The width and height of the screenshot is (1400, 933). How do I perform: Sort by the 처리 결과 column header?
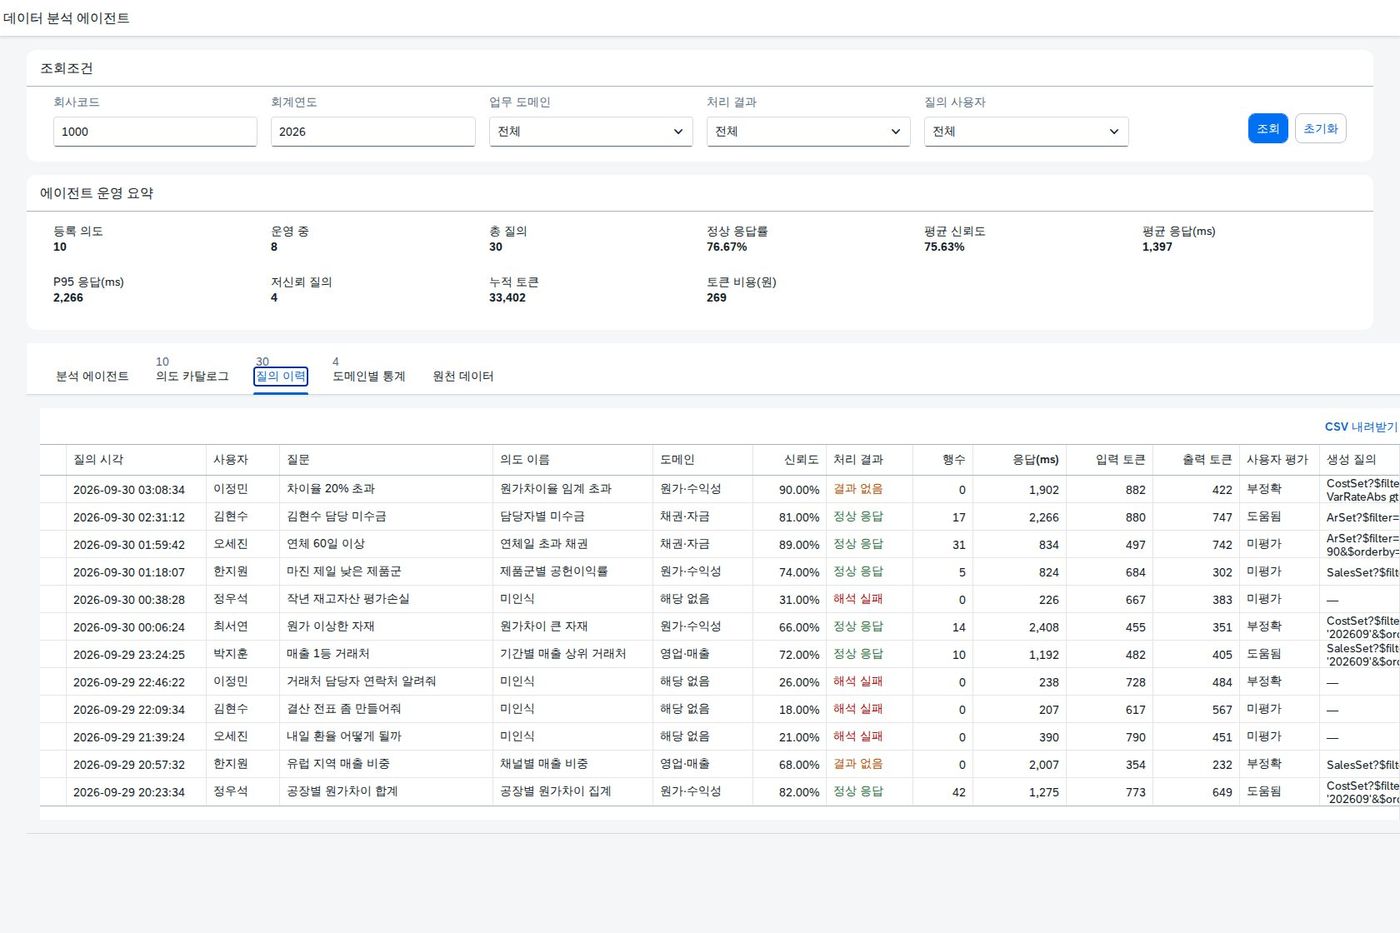click(x=869, y=460)
